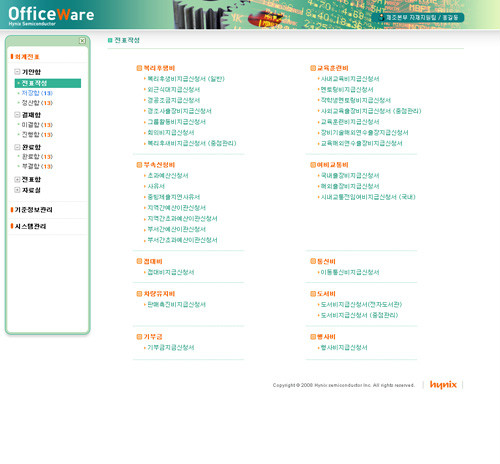Screen dimensions: 500x464
Task: Select 저장함 (13) in sidebar
Action: [x=37, y=93]
